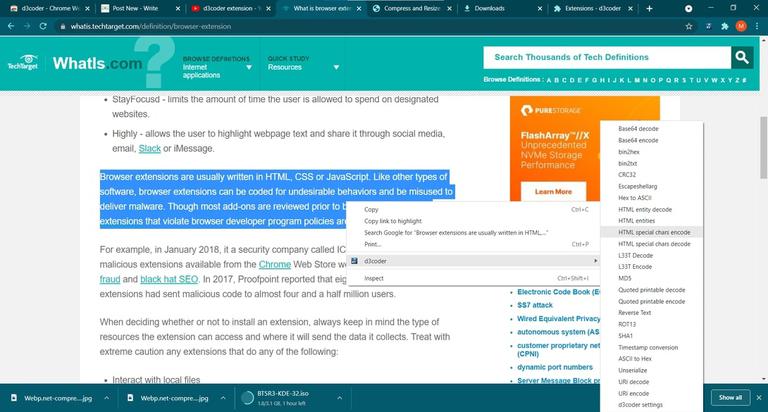
Task: Select Base64 decode in d3coder submenu
Action: pos(651,129)
